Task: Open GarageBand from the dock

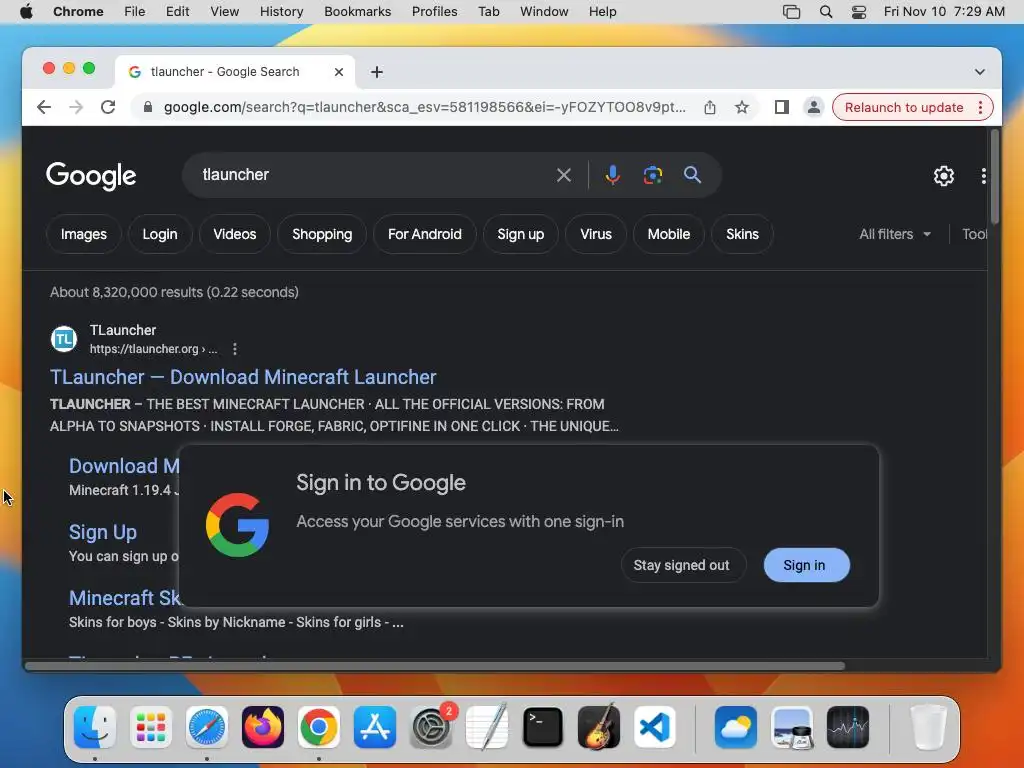Action: 599,727
